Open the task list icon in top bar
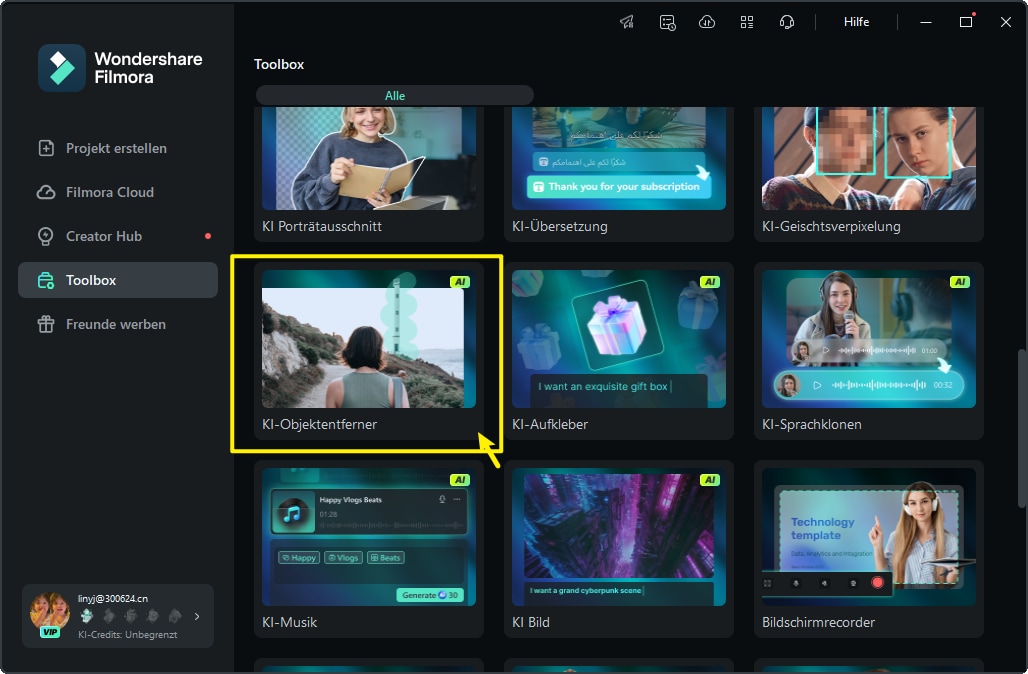Viewport: 1028px width, 674px height. (667, 22)
